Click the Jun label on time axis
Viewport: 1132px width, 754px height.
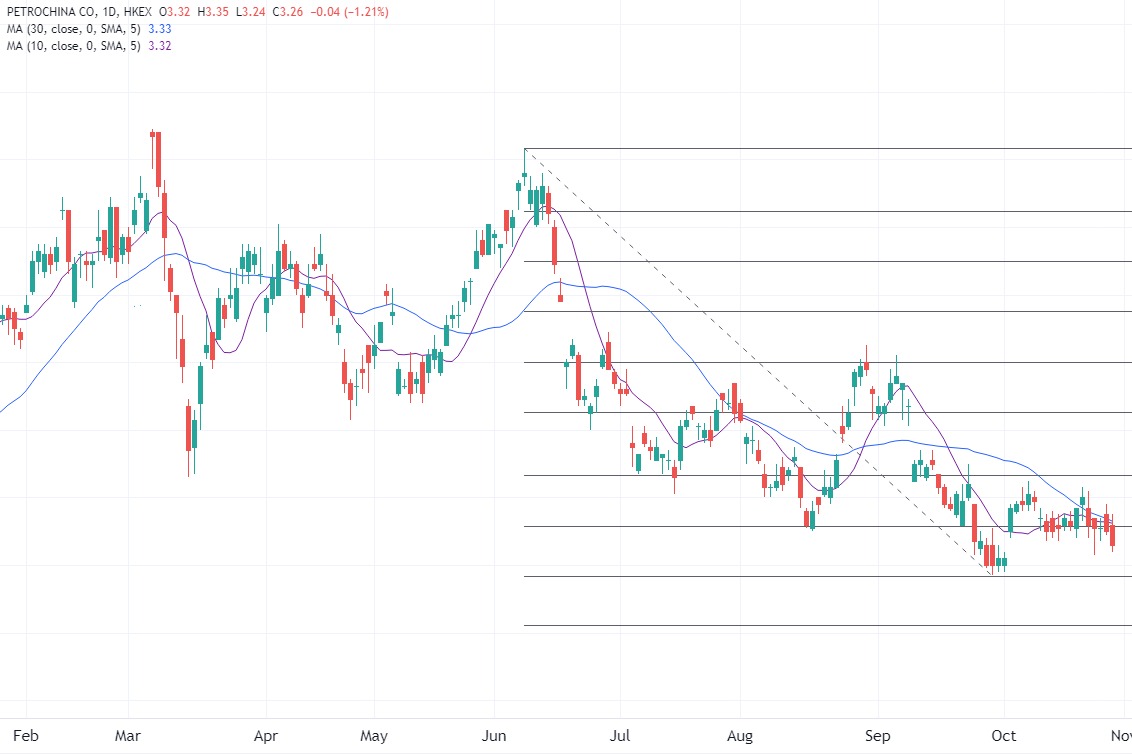[x=494, y=736]
